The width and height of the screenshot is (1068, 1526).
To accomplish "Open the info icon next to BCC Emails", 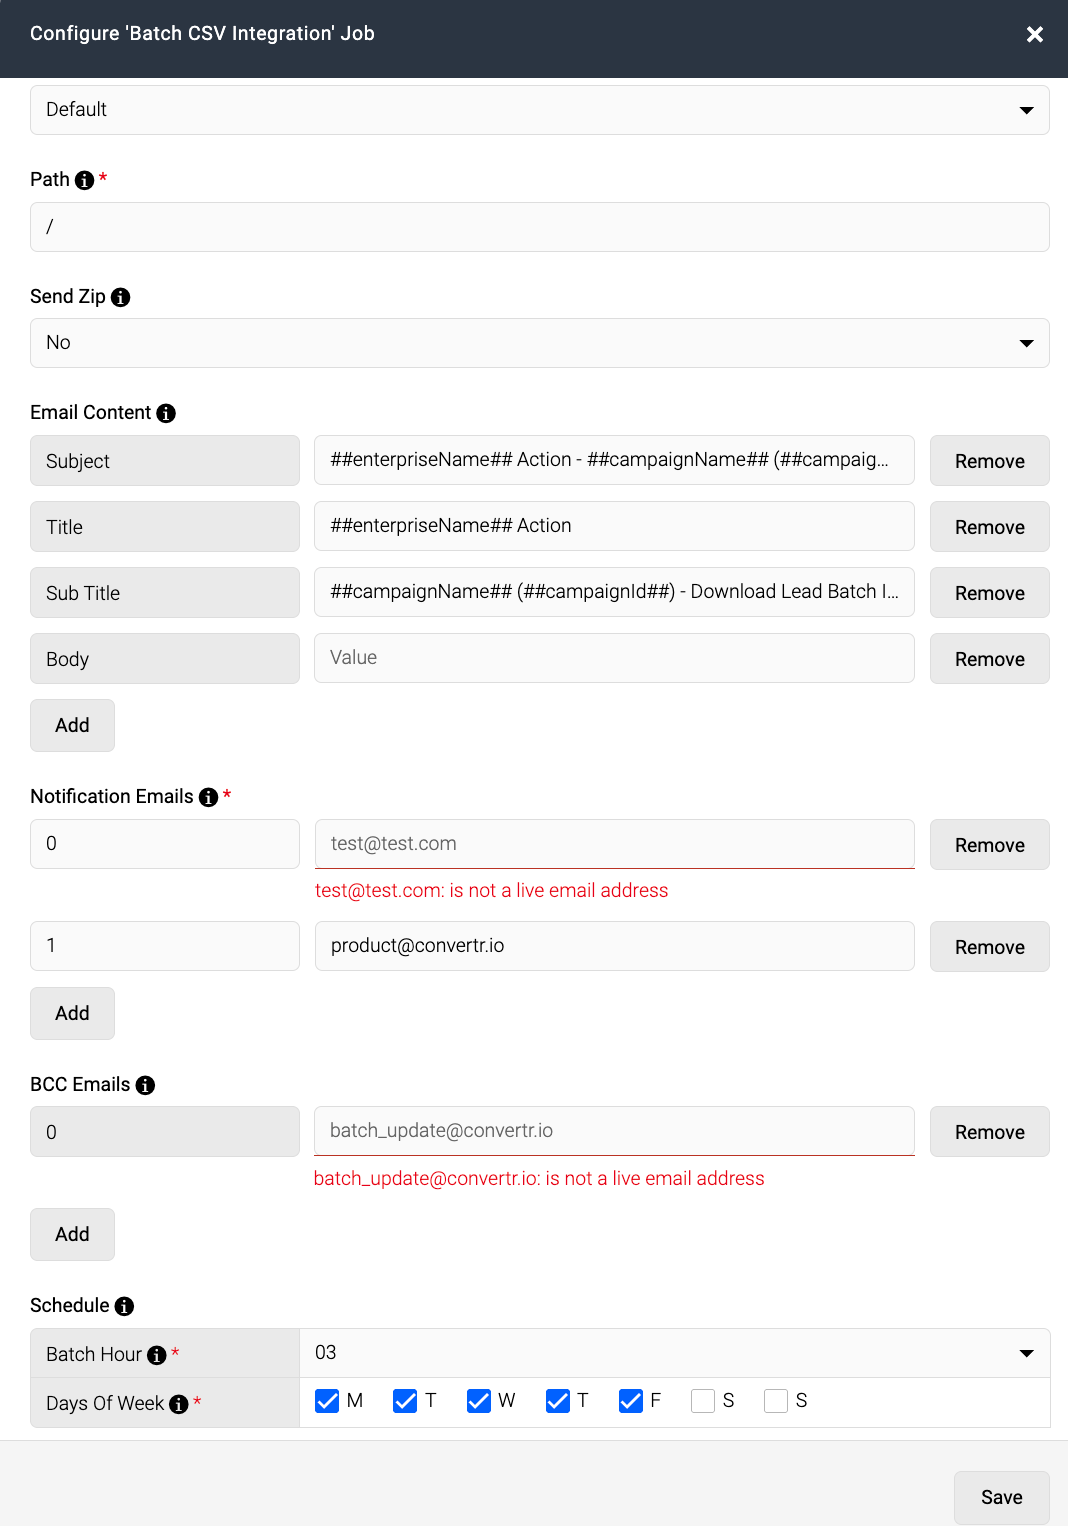I will click(145, 1085).
